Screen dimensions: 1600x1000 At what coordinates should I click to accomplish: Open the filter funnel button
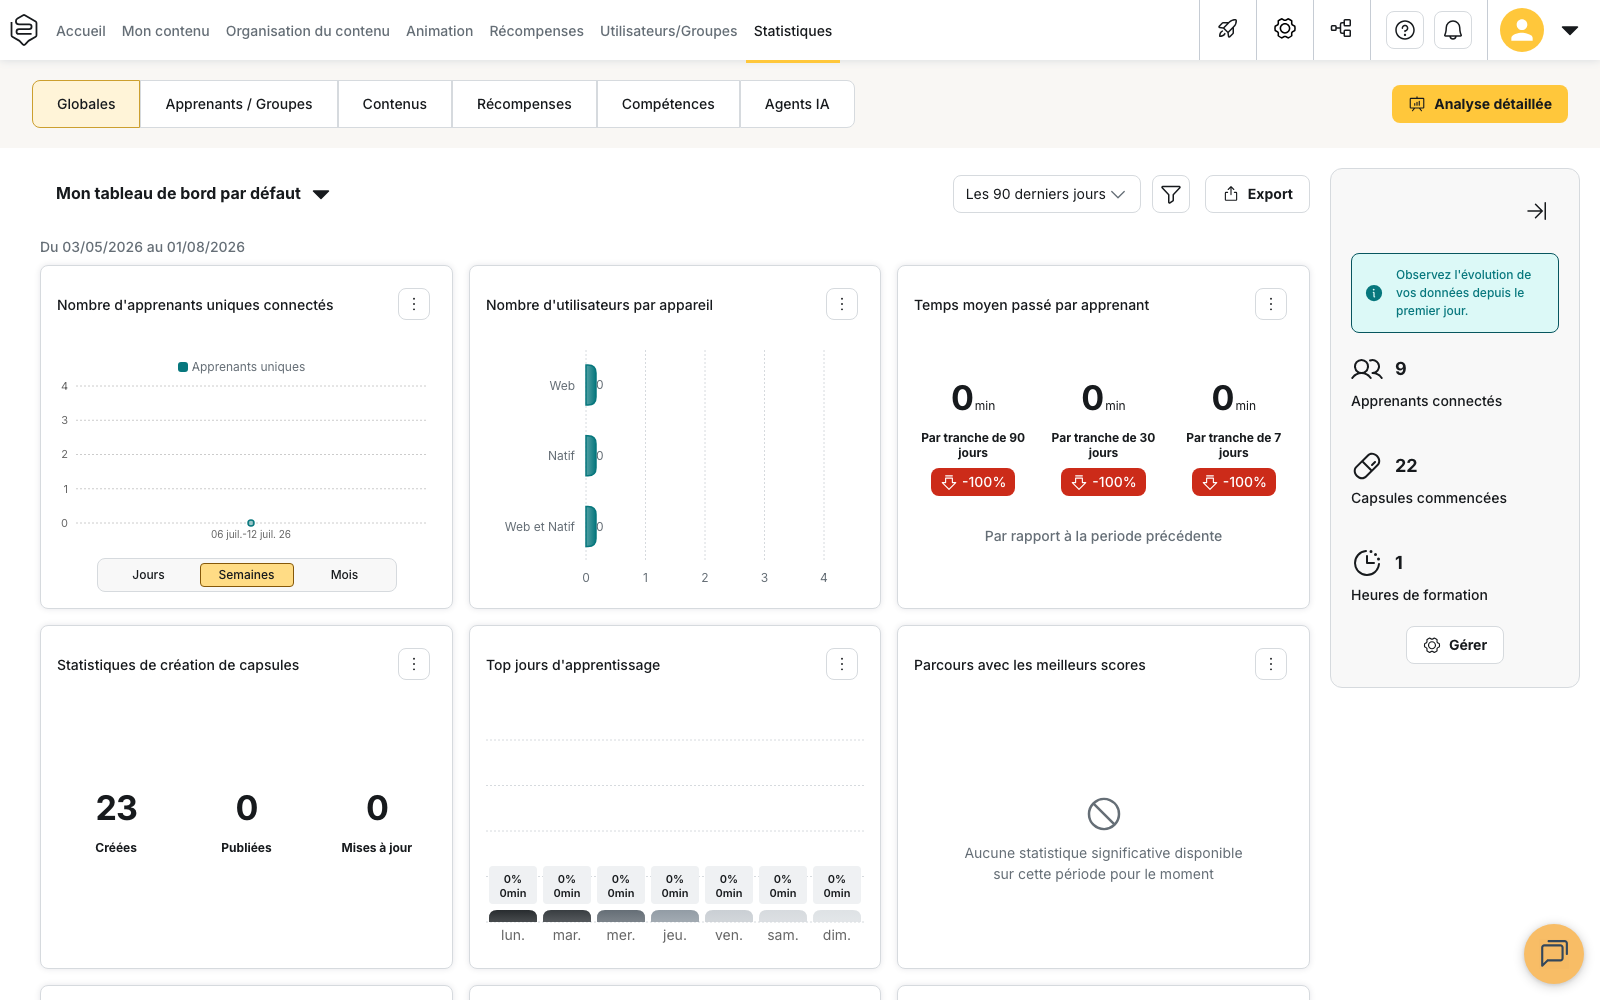tap(1171, 194)
